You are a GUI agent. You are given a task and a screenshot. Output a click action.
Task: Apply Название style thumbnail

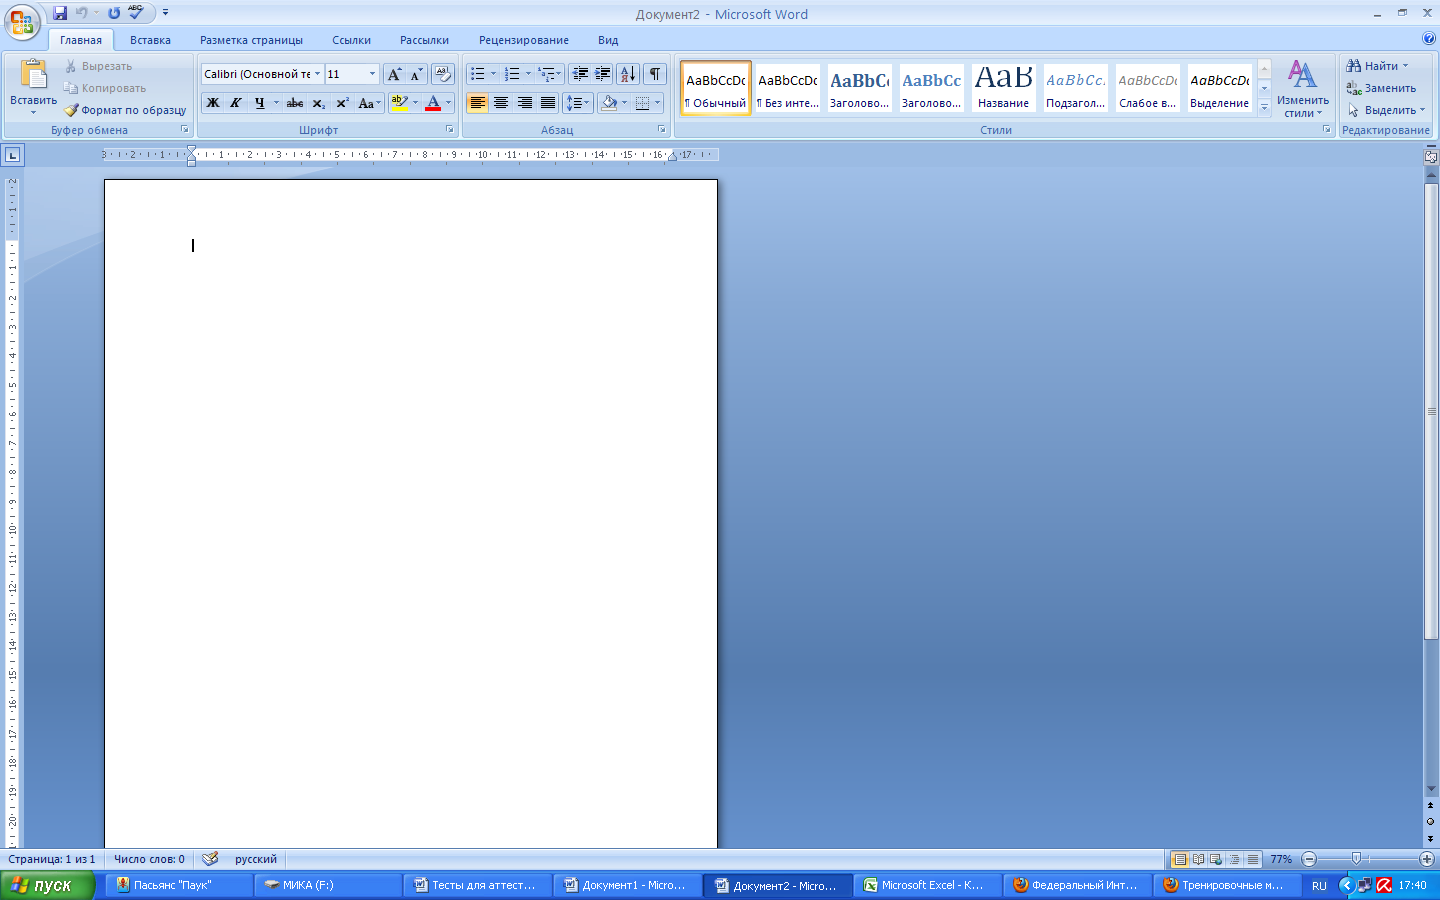click(1003, 88)
